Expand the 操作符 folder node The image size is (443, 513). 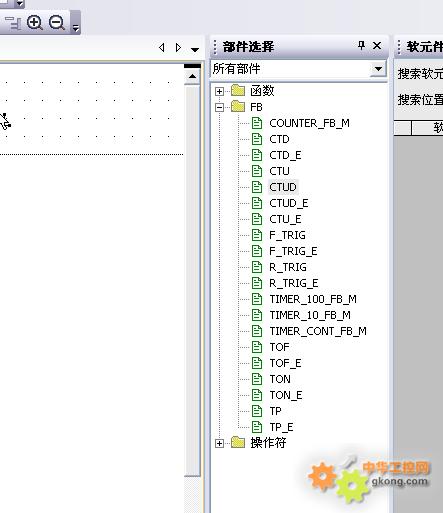pos(219,443)
